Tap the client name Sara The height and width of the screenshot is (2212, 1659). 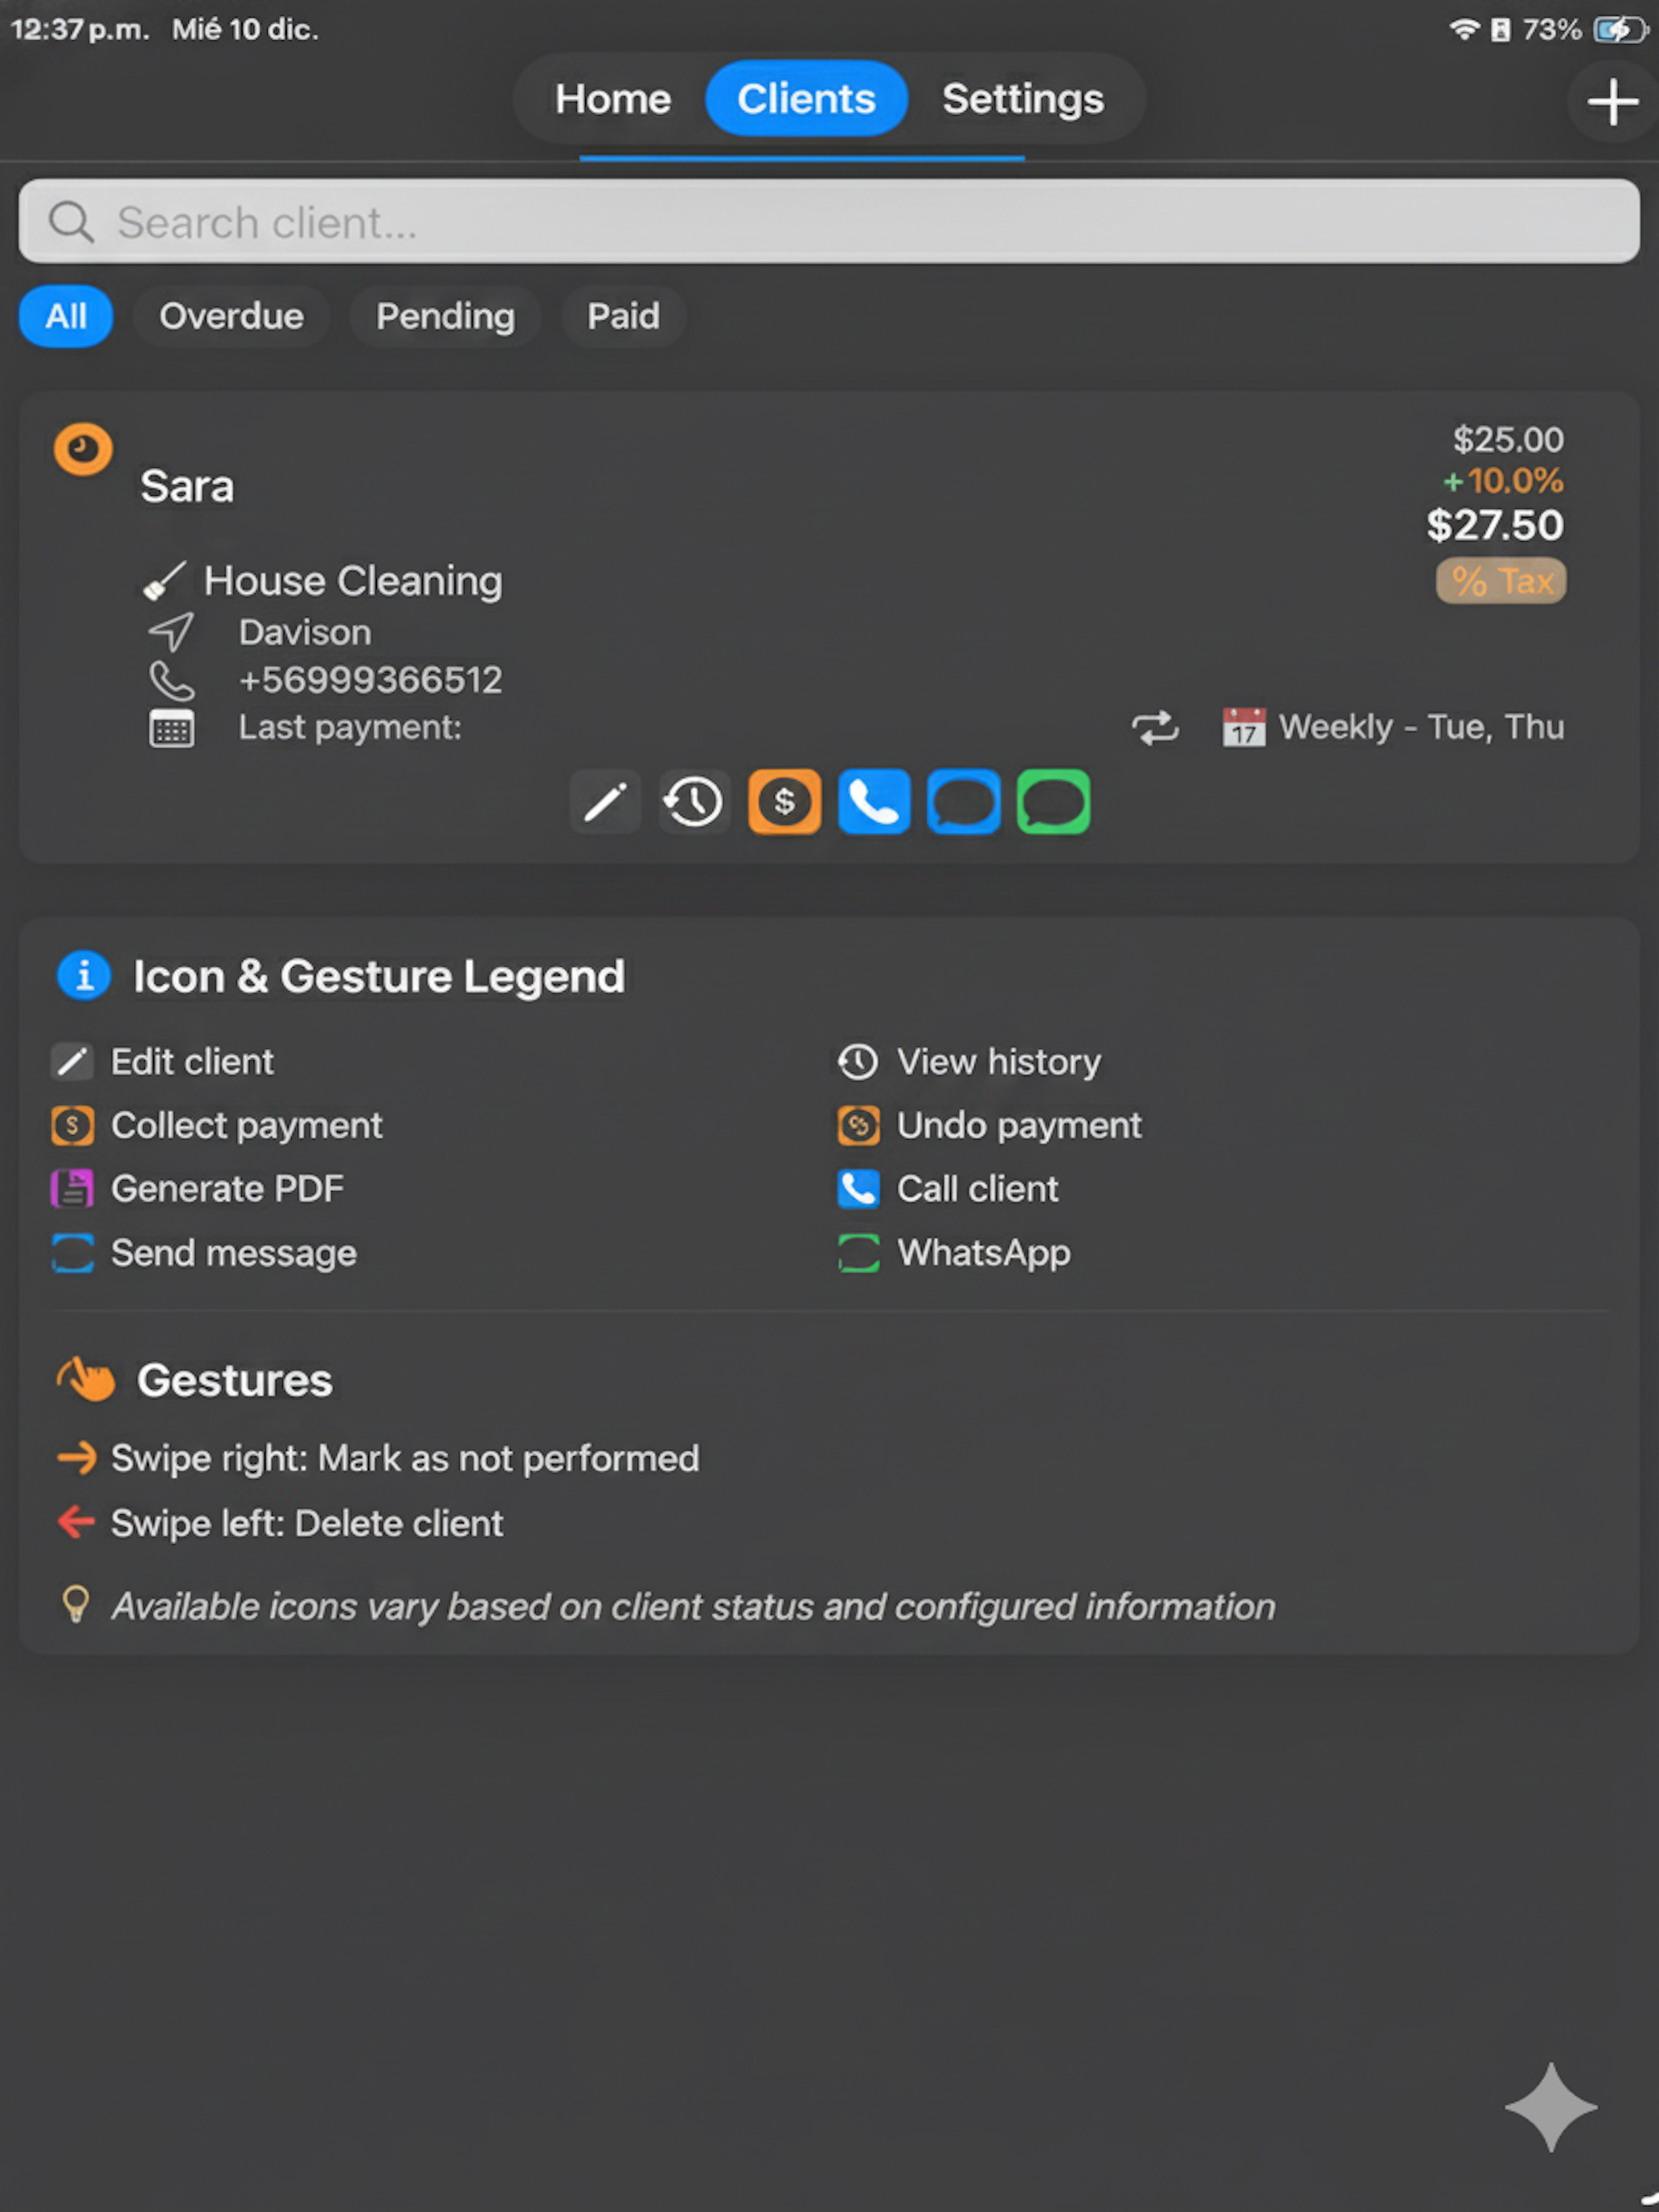coord(186,486)
